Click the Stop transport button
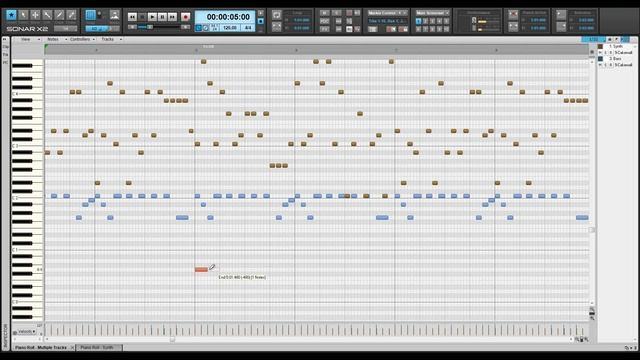 [x=142, y=17]
